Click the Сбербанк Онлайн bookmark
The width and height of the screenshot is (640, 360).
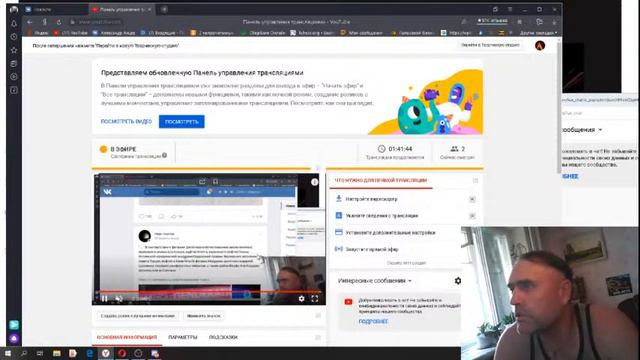pyautogui.click(x=263, y=33)
